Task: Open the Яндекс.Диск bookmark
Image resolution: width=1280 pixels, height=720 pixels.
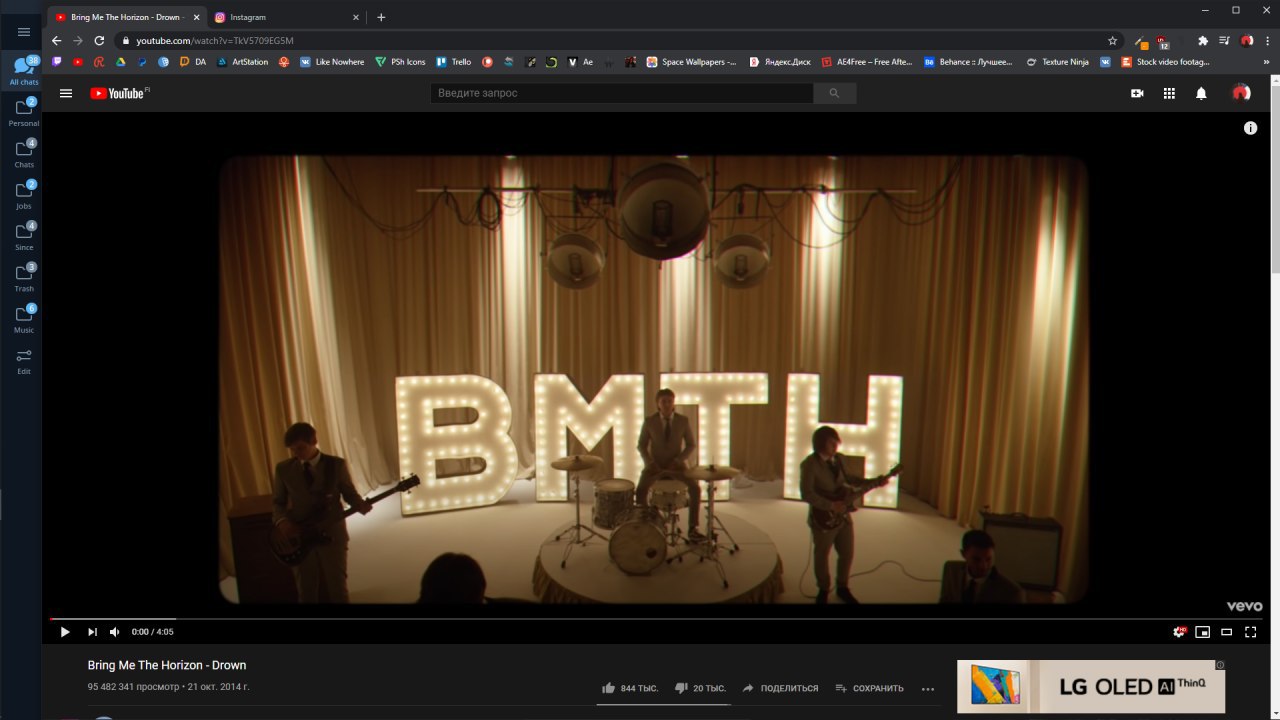Action: pos(780,62)
